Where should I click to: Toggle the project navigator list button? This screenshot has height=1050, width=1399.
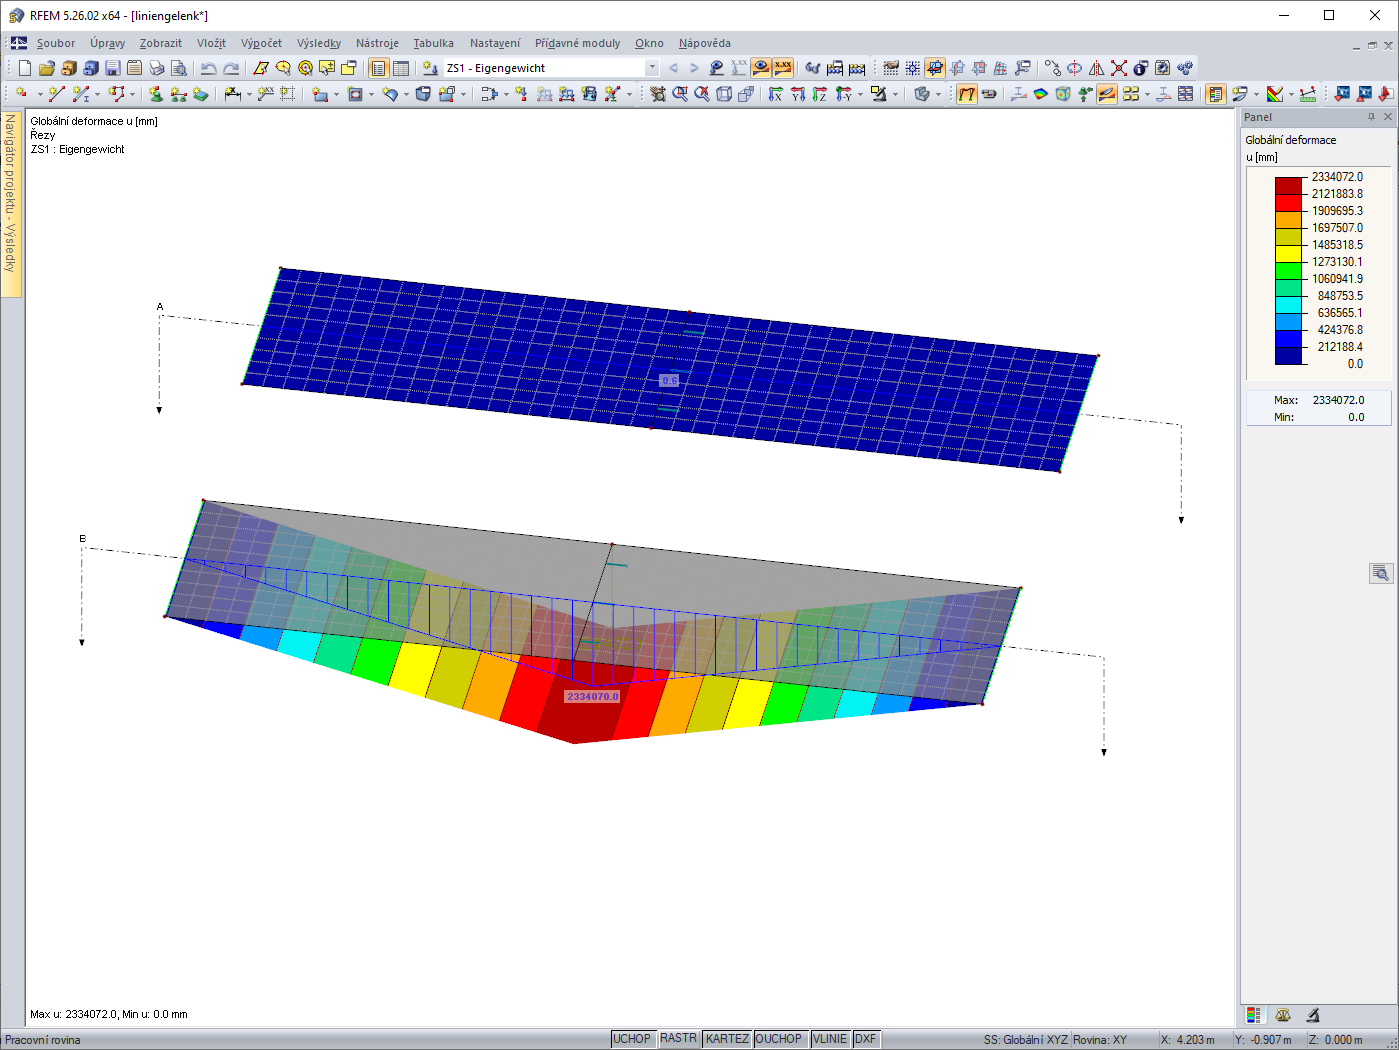tap(379, 68)
